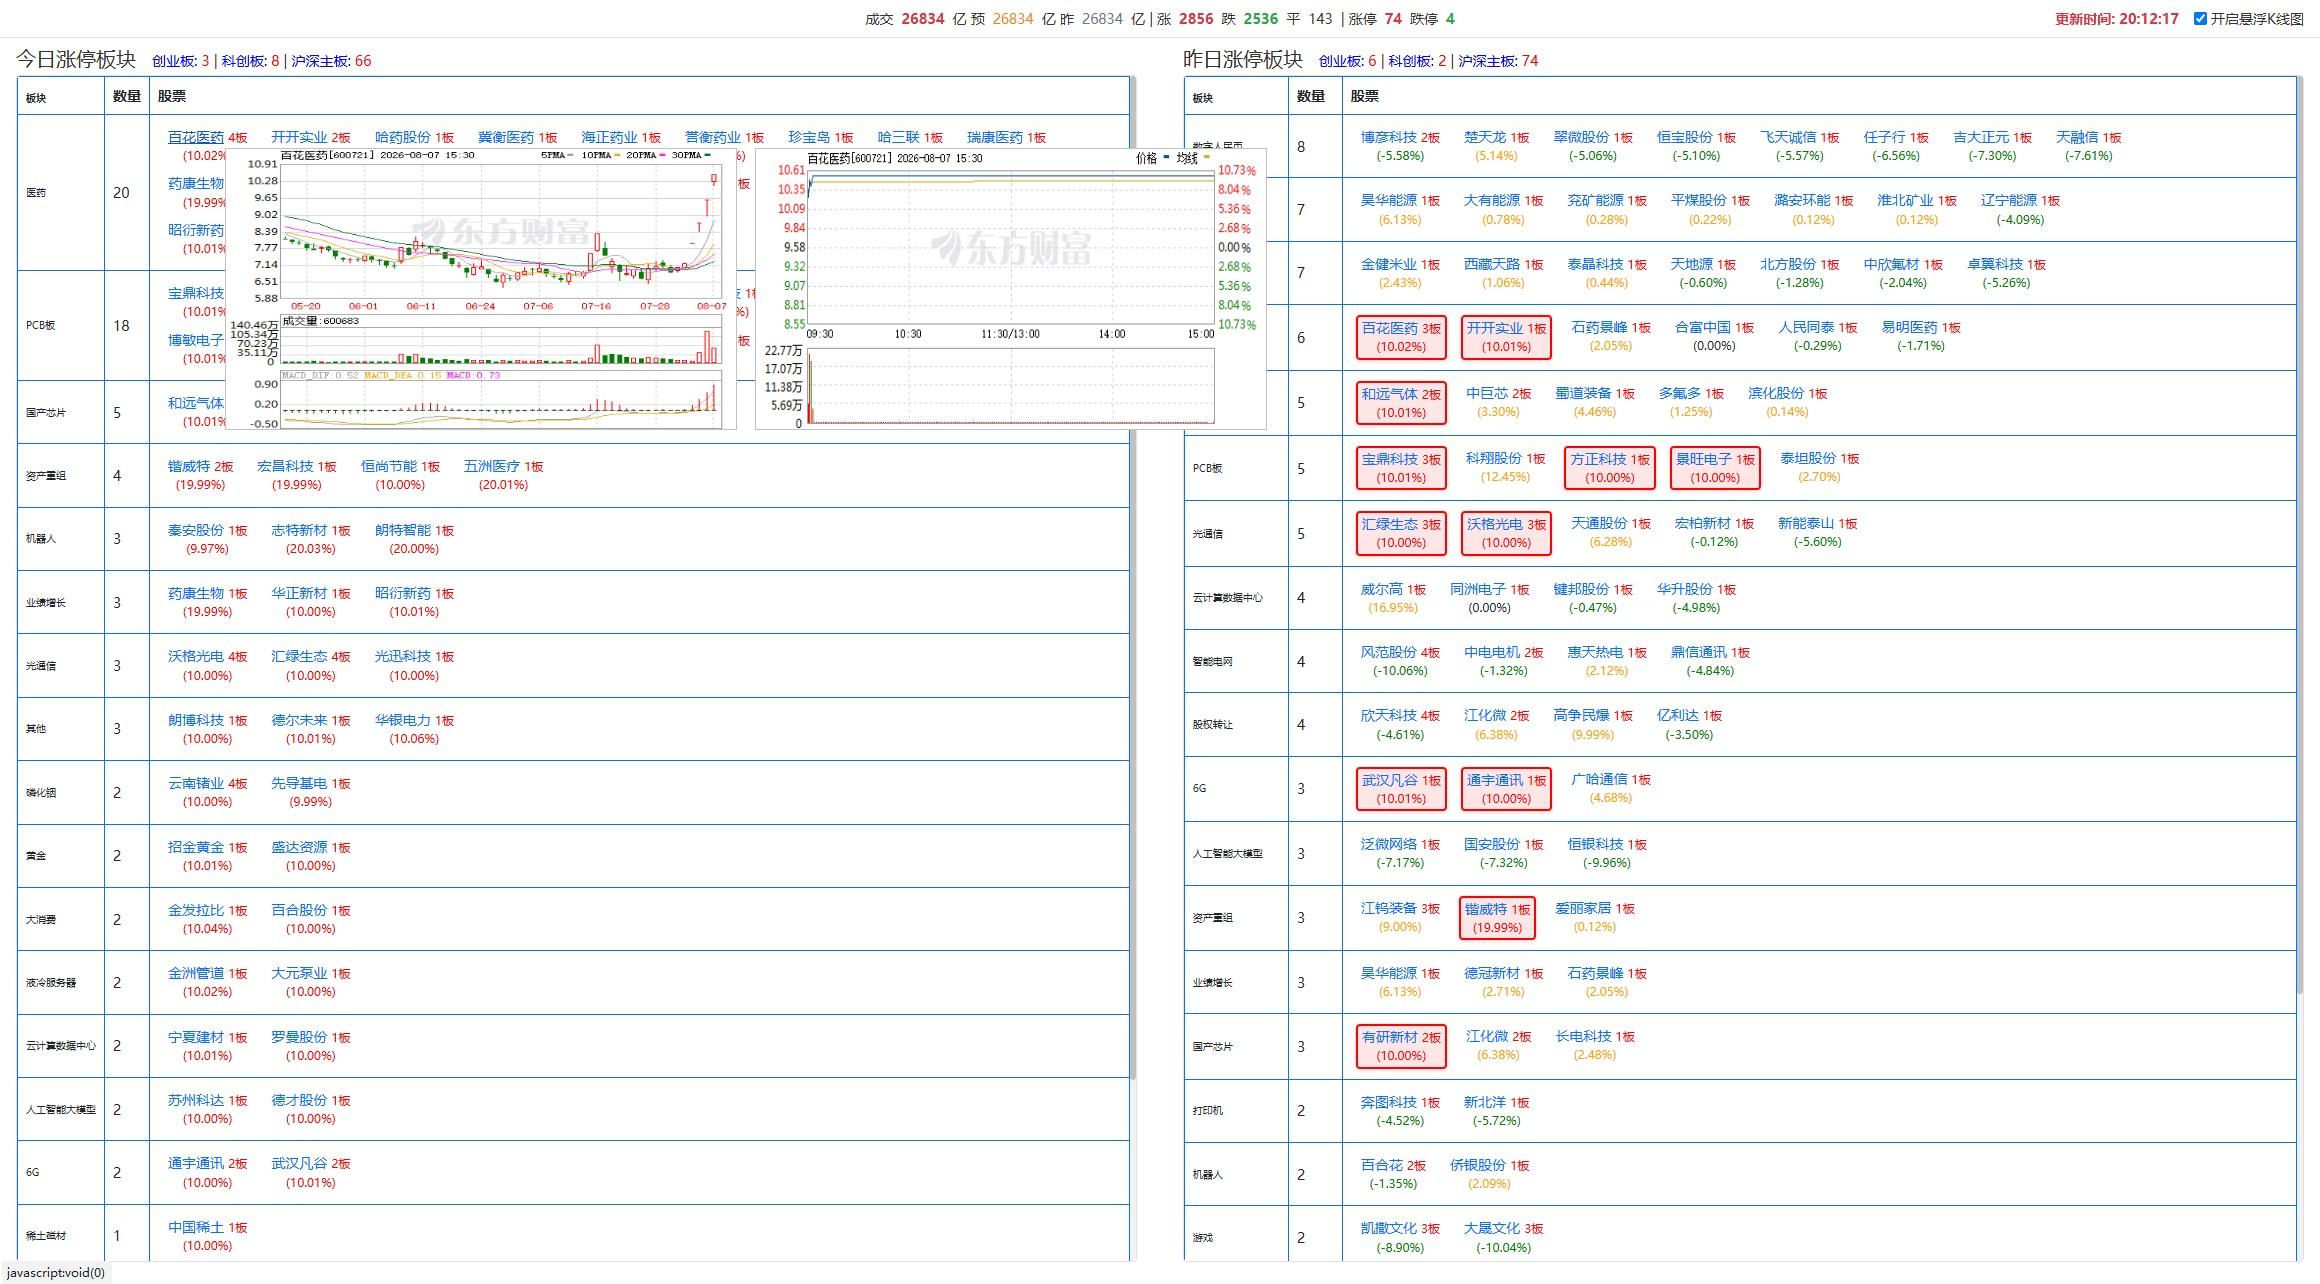The width and height of the screenshot is (2320, 1284).
Task: Open the 苏州科达 stock link
Action: click(x=196, y=1100)
